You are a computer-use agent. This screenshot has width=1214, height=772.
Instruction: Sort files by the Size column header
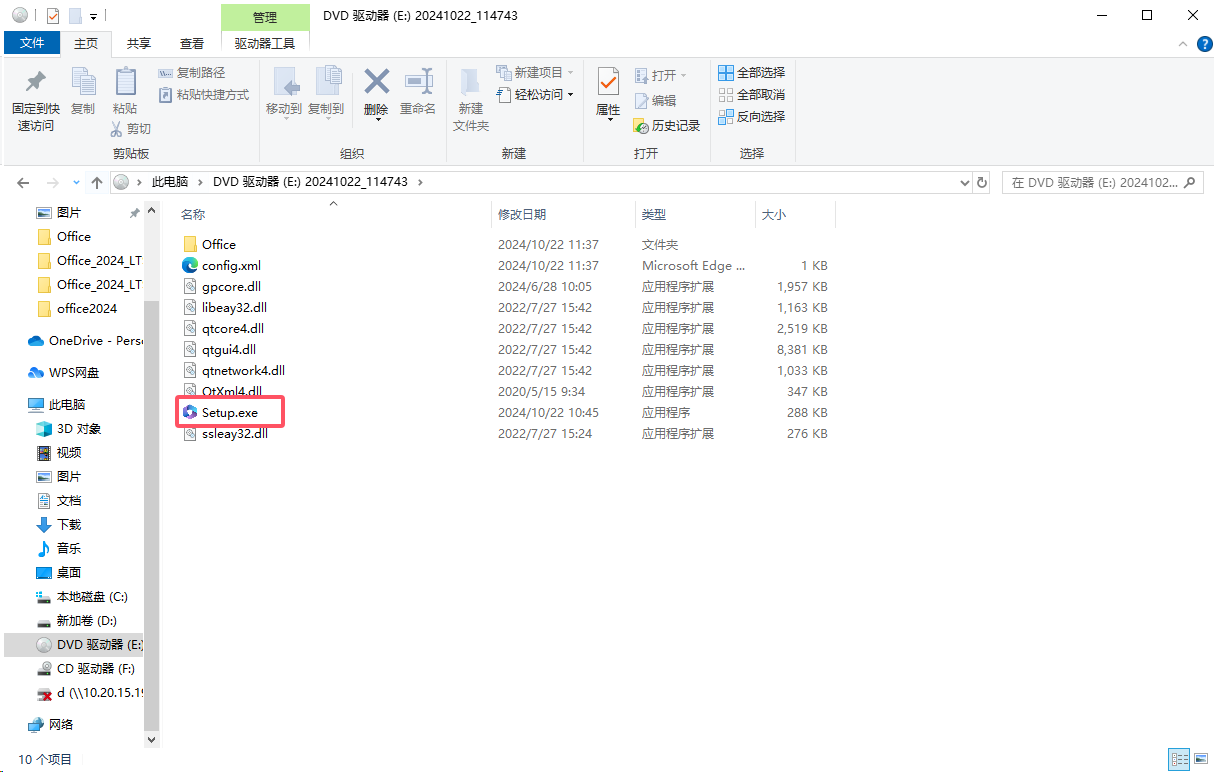tap(775, 215)
